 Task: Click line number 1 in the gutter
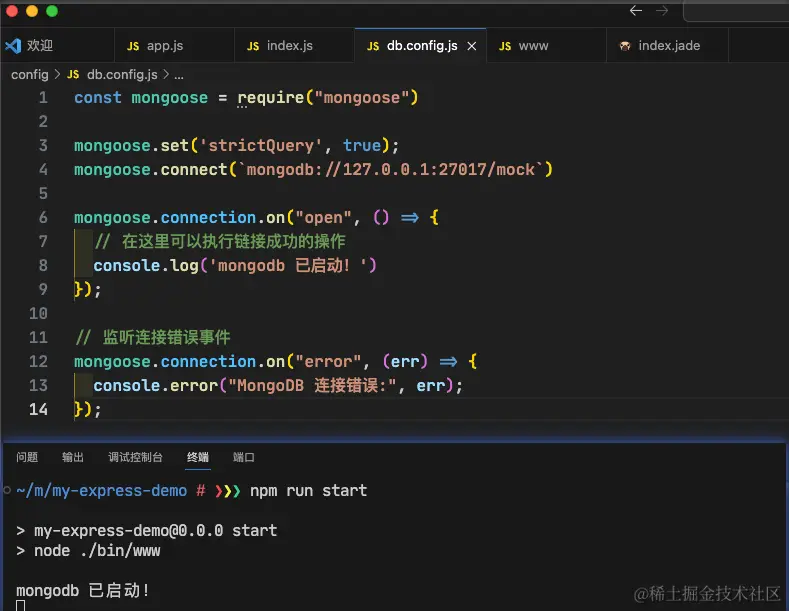43,98
